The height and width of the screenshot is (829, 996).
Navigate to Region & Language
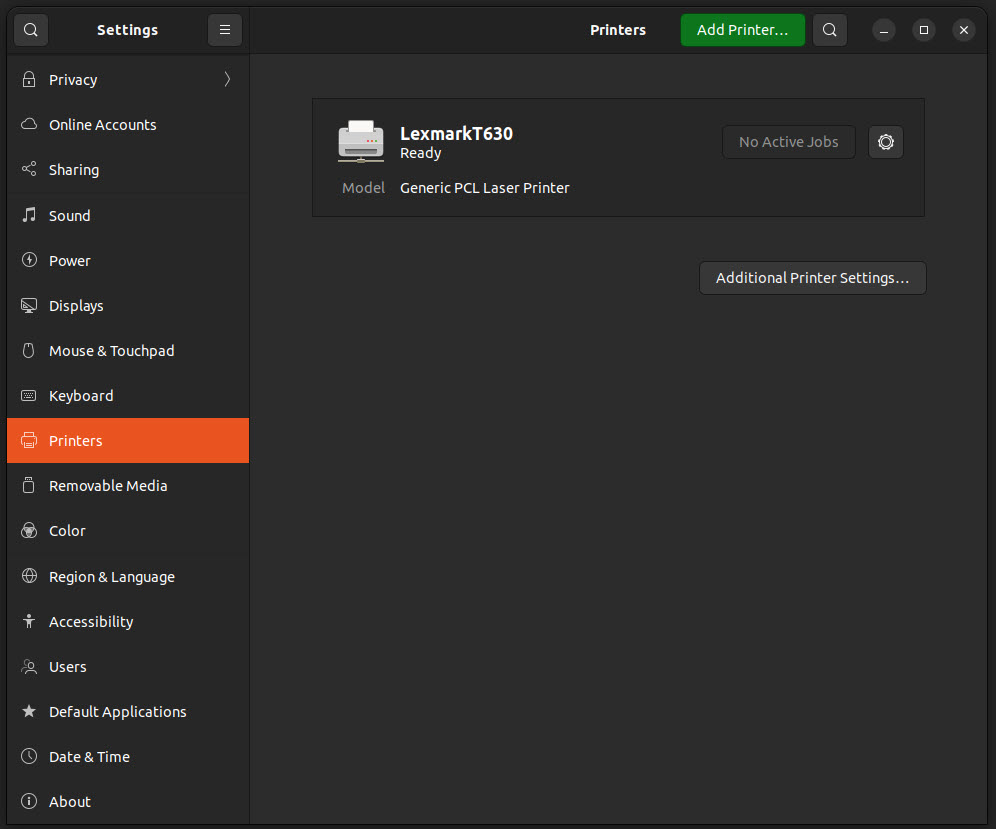pos(111,577)
